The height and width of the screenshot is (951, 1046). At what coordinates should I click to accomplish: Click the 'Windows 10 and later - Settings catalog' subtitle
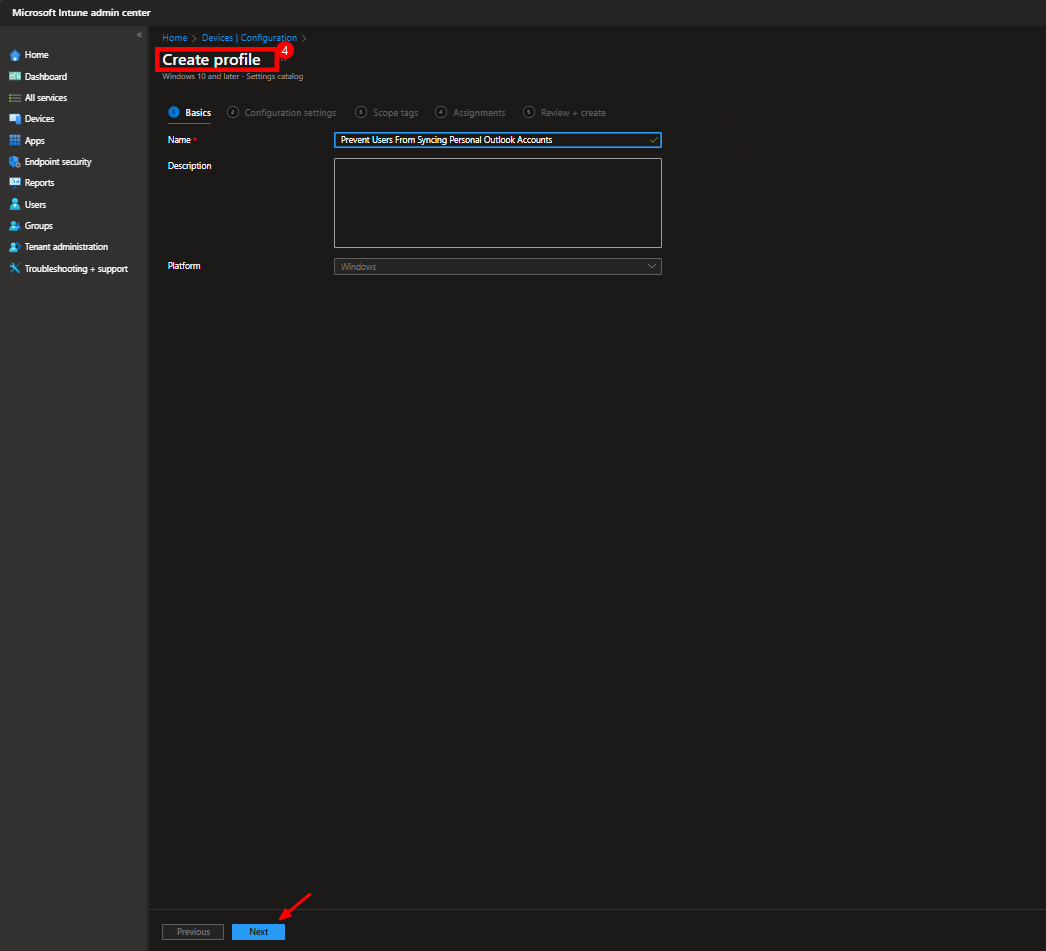point(233,77)
